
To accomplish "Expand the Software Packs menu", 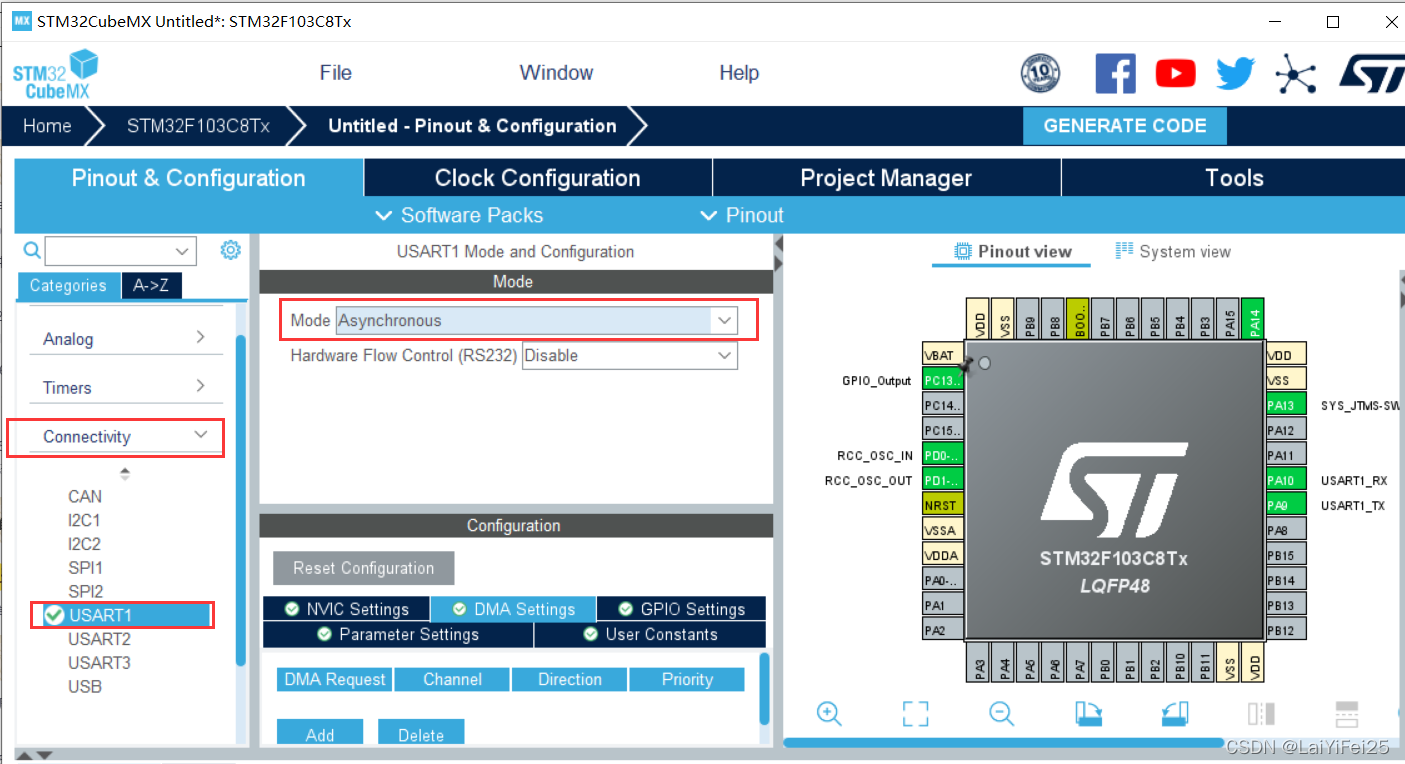I will pyautogui.click(x=459, y=215).
